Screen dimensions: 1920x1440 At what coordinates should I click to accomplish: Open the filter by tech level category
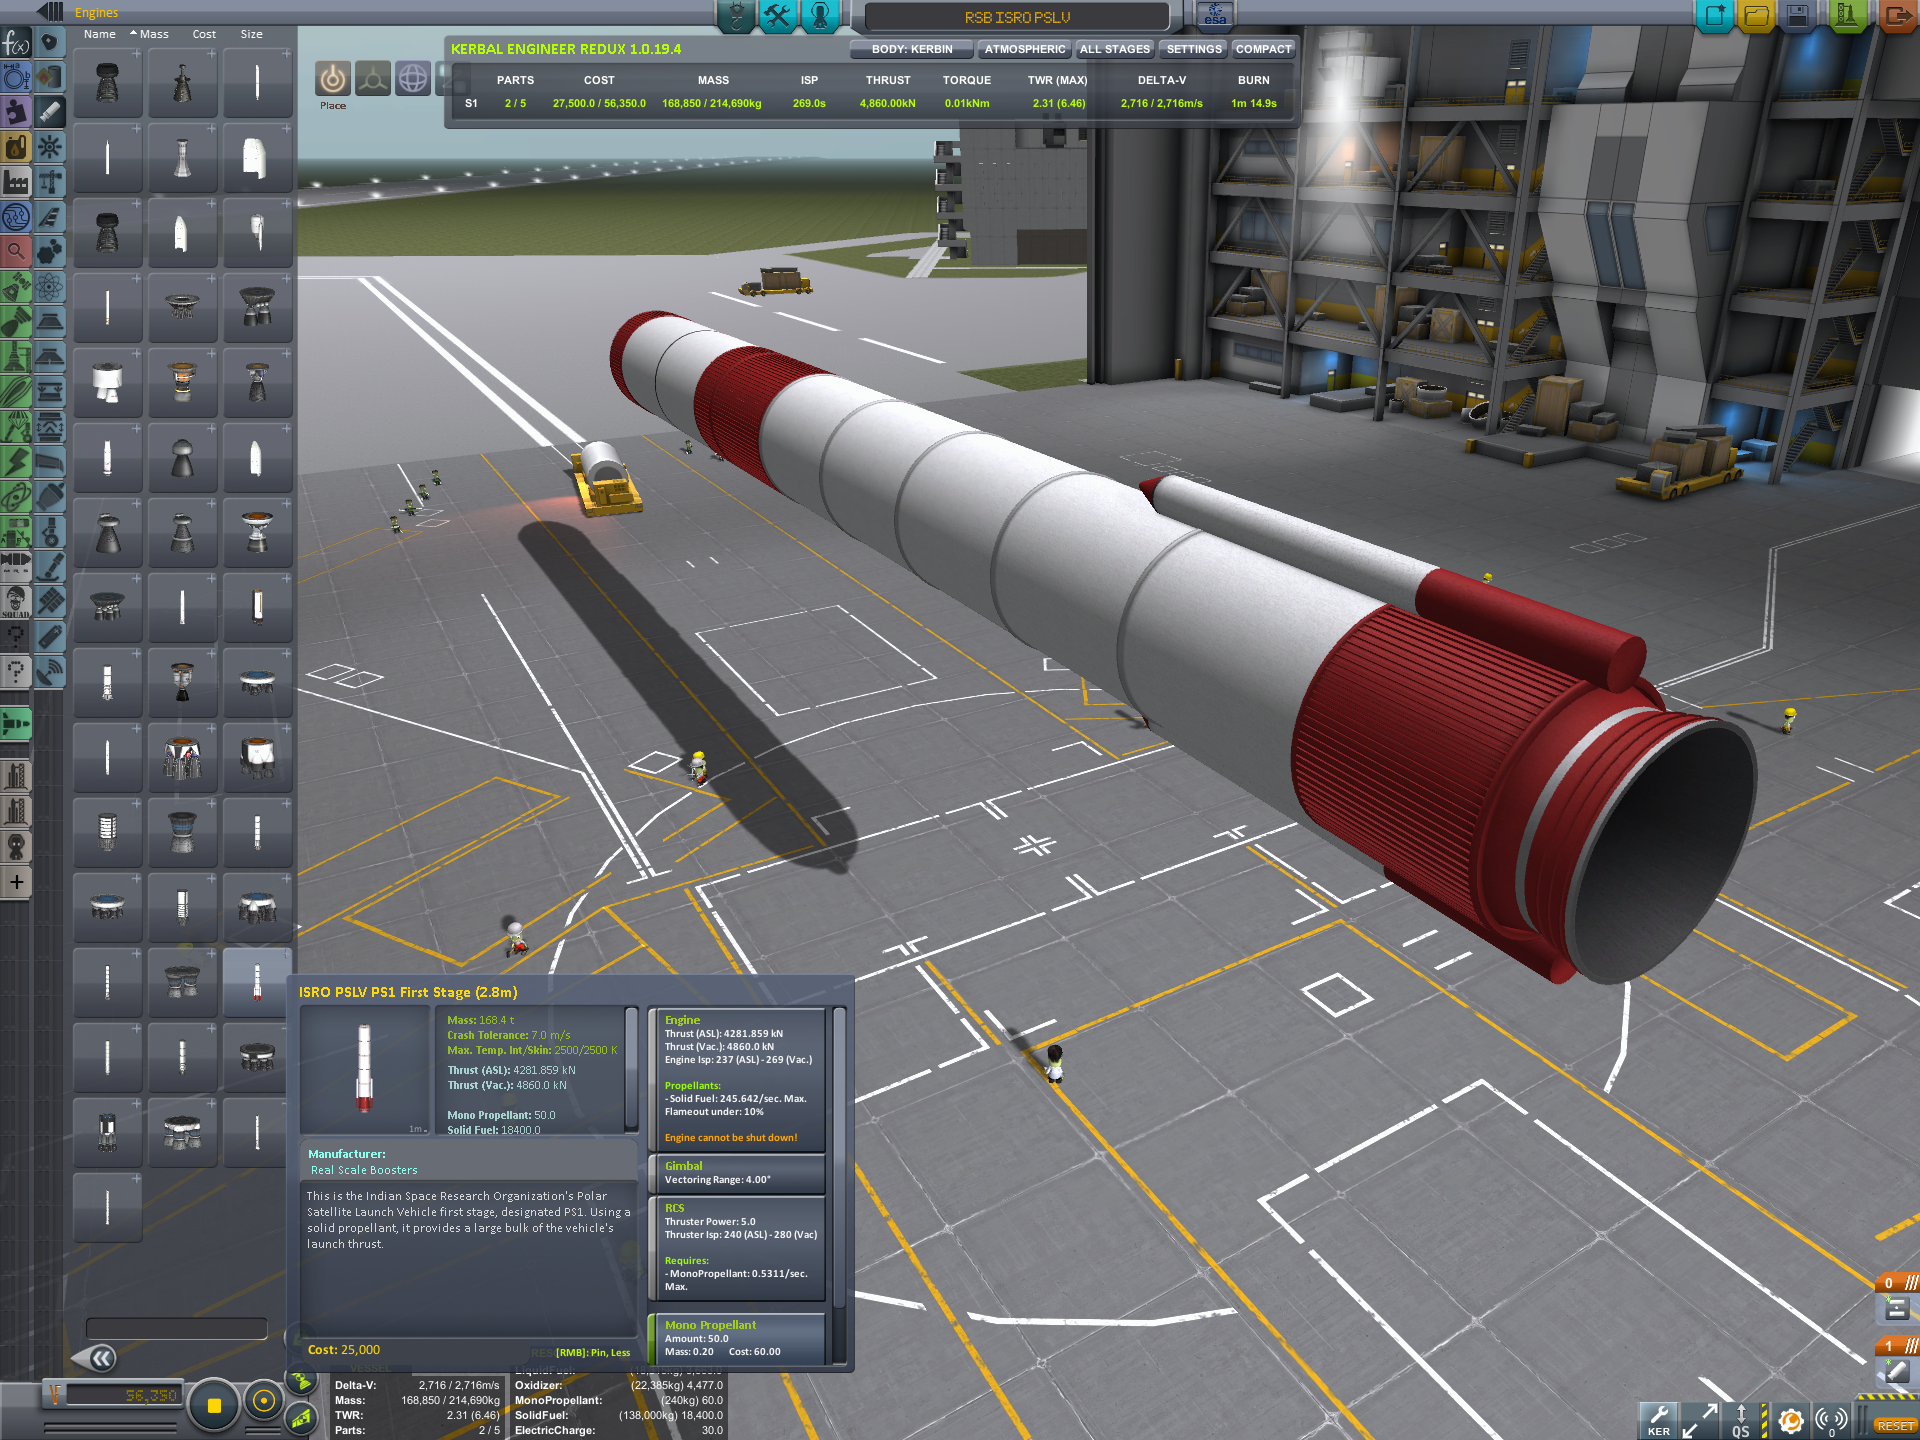[16, 217]
